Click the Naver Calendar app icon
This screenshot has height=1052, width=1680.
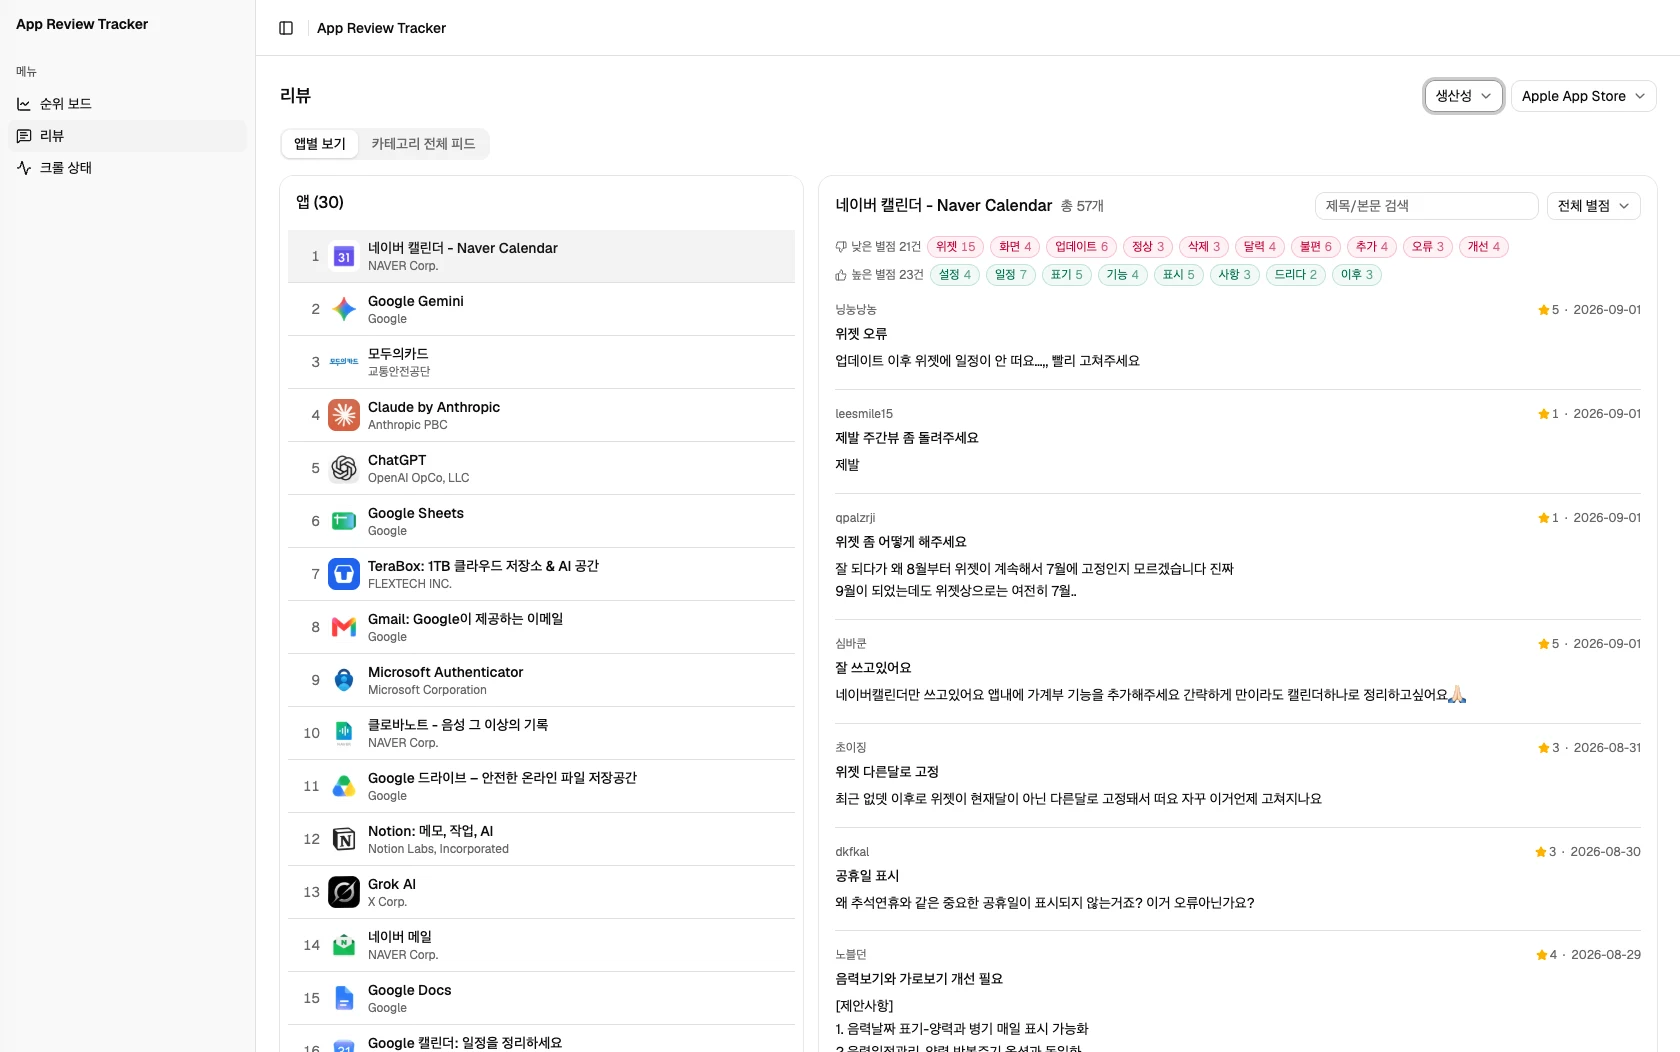coord(344,256)
